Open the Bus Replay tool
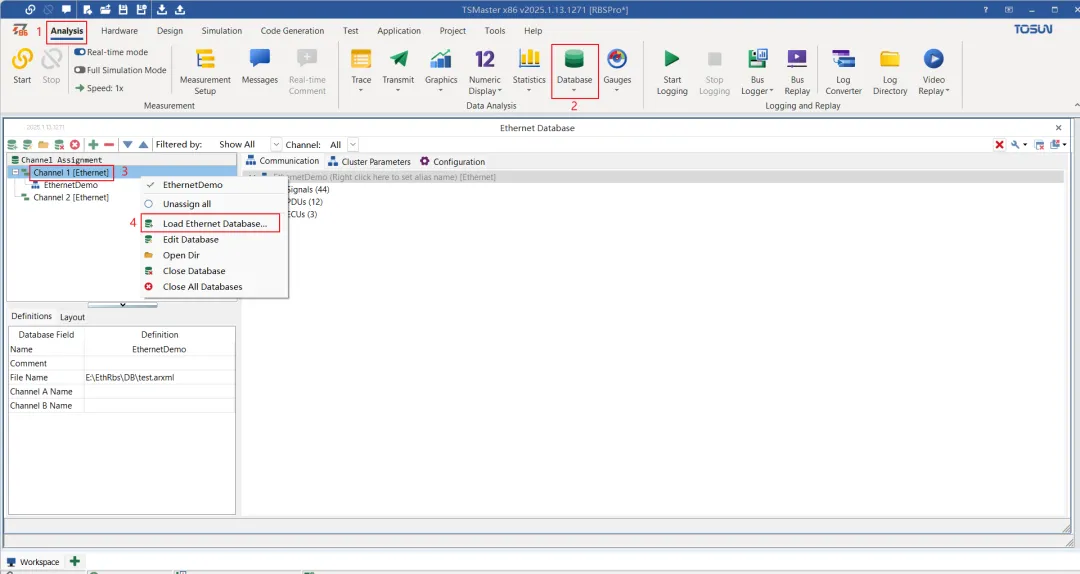Viewport: 1080px width, 574px height. [797, 59]
